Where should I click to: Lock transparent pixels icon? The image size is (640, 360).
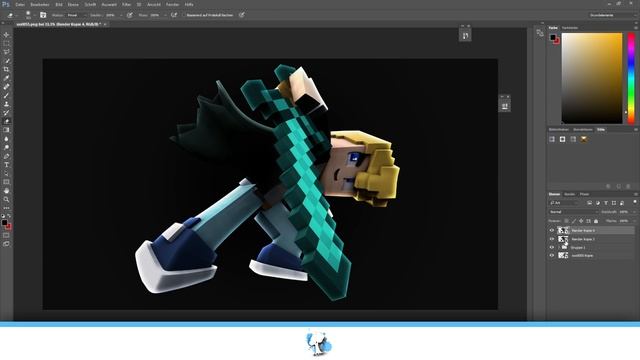click(566, 221)
